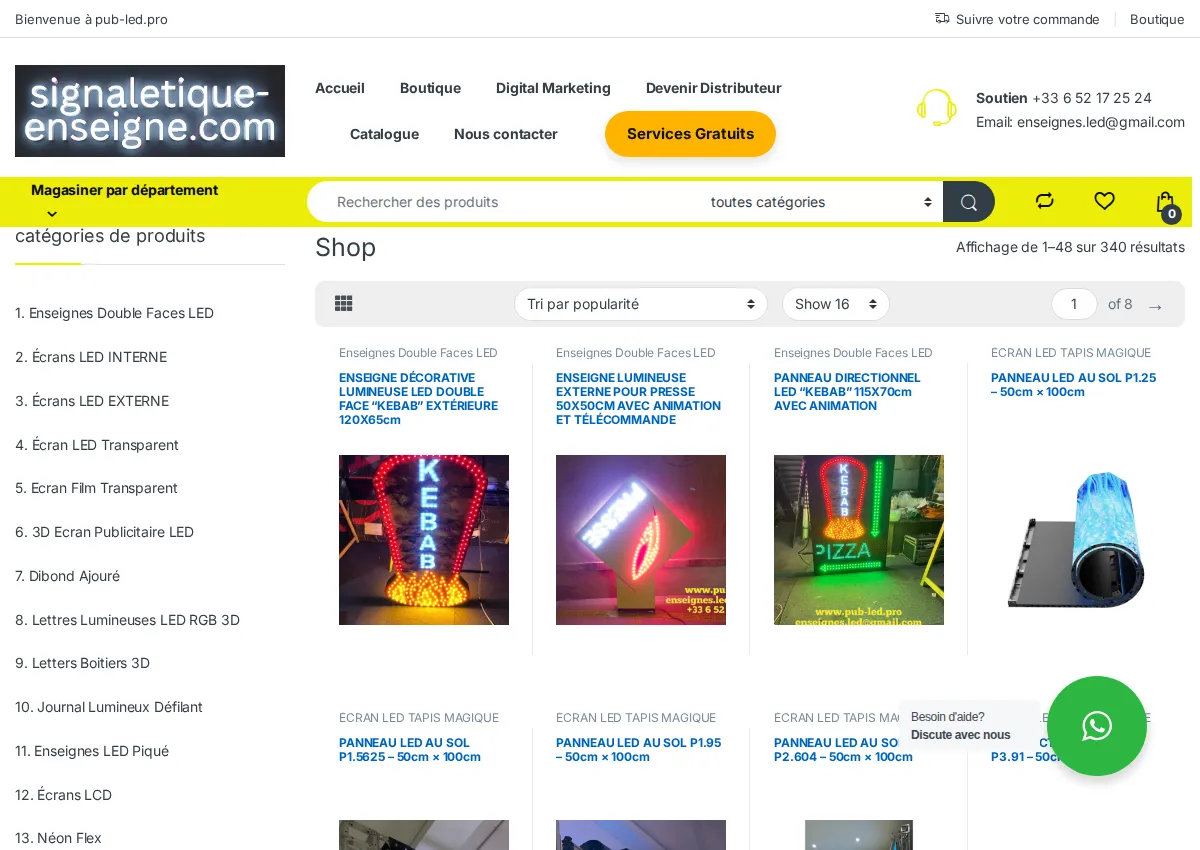Screen dimensions: 1200x850
Task: Open the Boutique main menu item
Action: pos(430,88)
